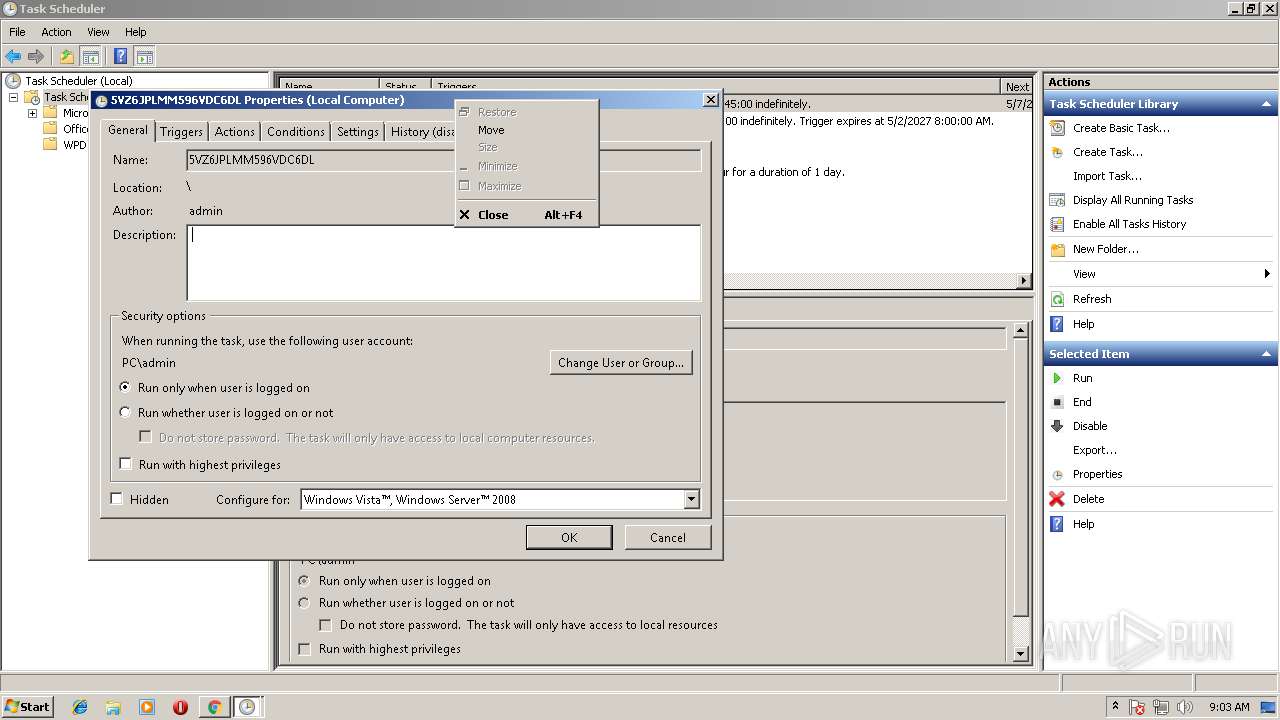Open the File menu

[17, 32]
